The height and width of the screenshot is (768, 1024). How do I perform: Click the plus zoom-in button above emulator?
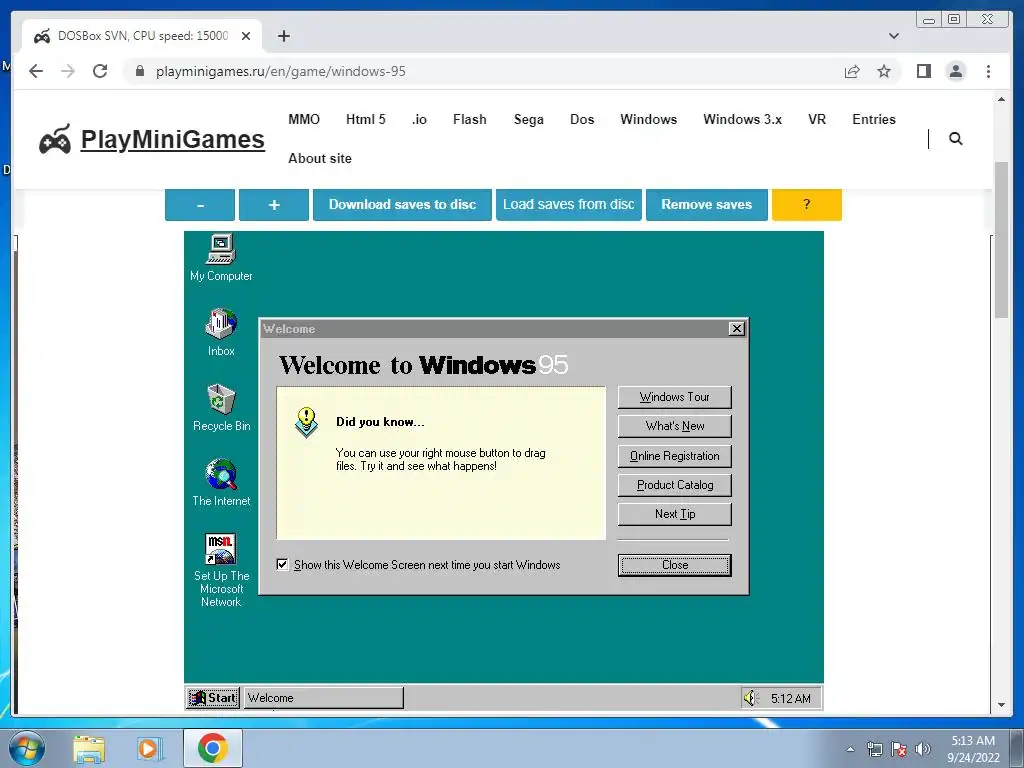[x=274, y=204]
